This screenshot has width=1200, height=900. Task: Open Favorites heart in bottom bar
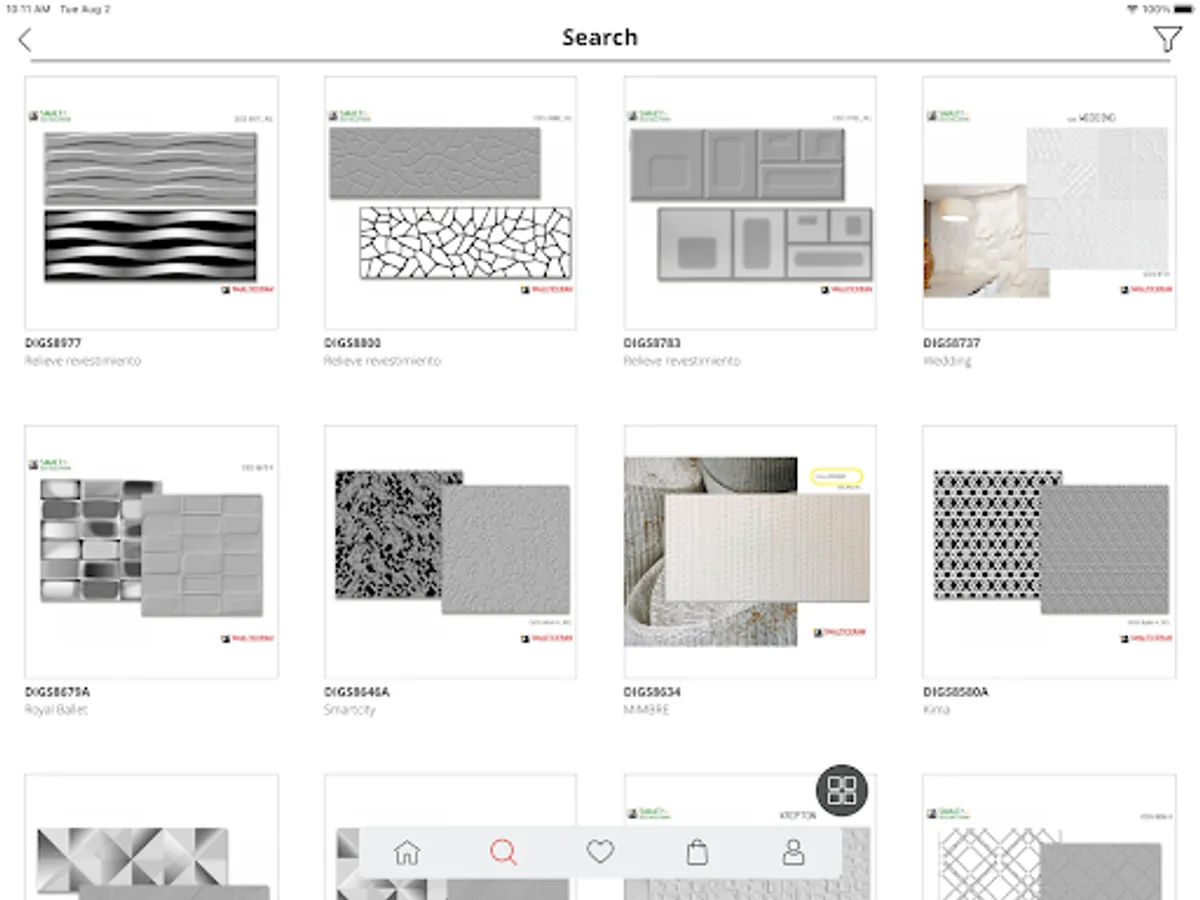pos(600,852)
